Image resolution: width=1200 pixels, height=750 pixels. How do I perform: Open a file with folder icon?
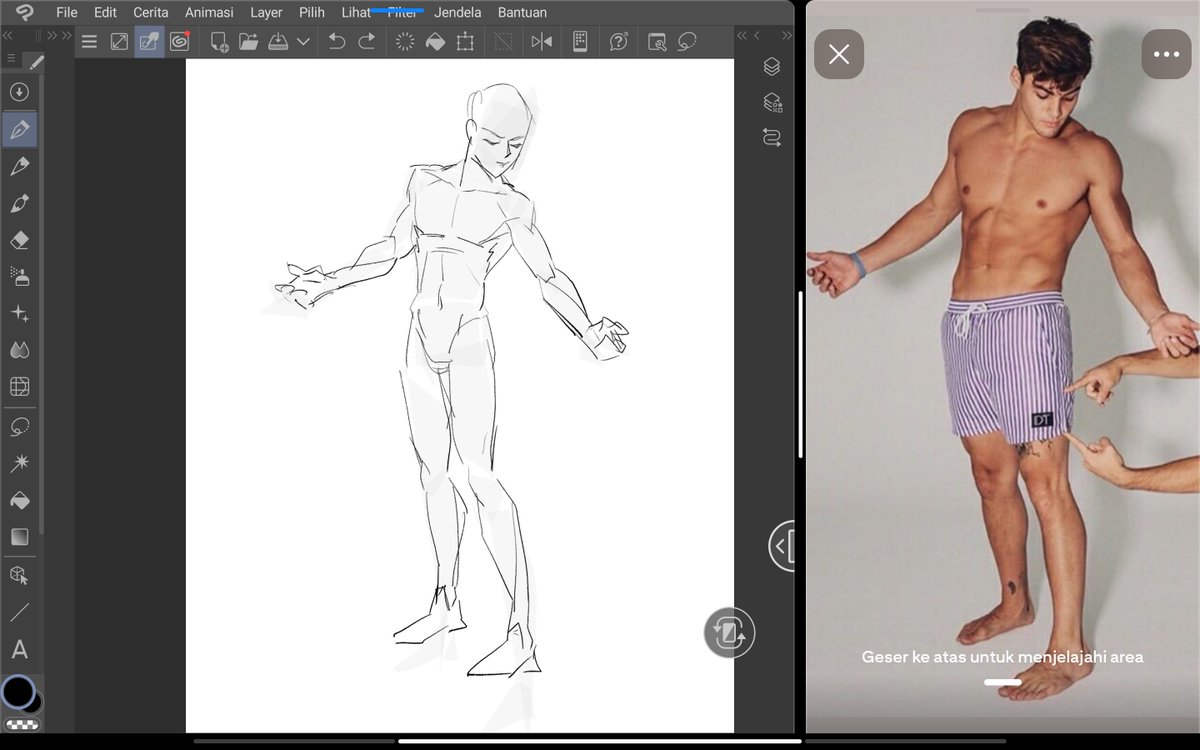249,42
